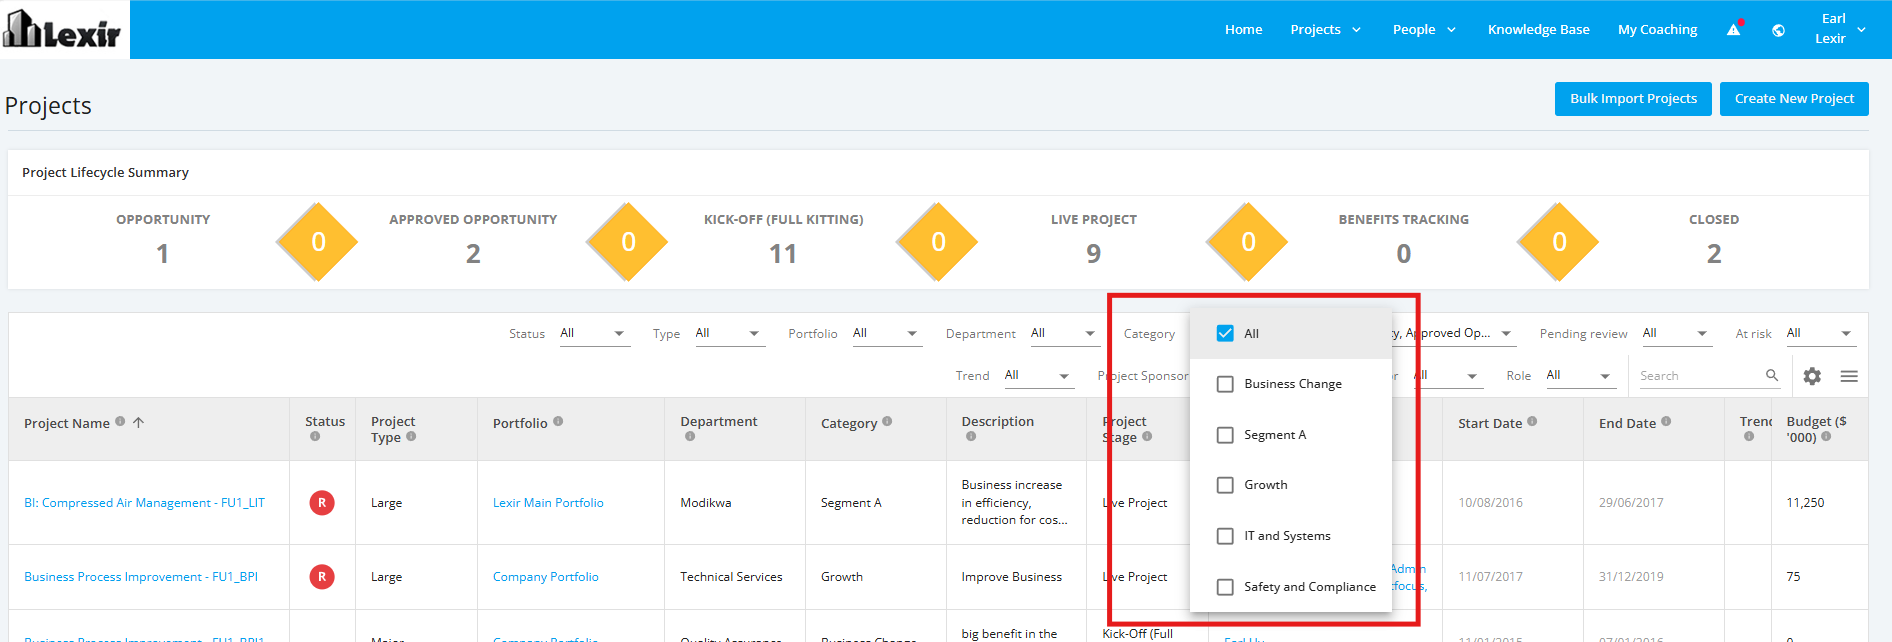This screenshot has height=642, width=1892.
Task: Open the Trend filter dropdown
Action: click(1038, 376)
